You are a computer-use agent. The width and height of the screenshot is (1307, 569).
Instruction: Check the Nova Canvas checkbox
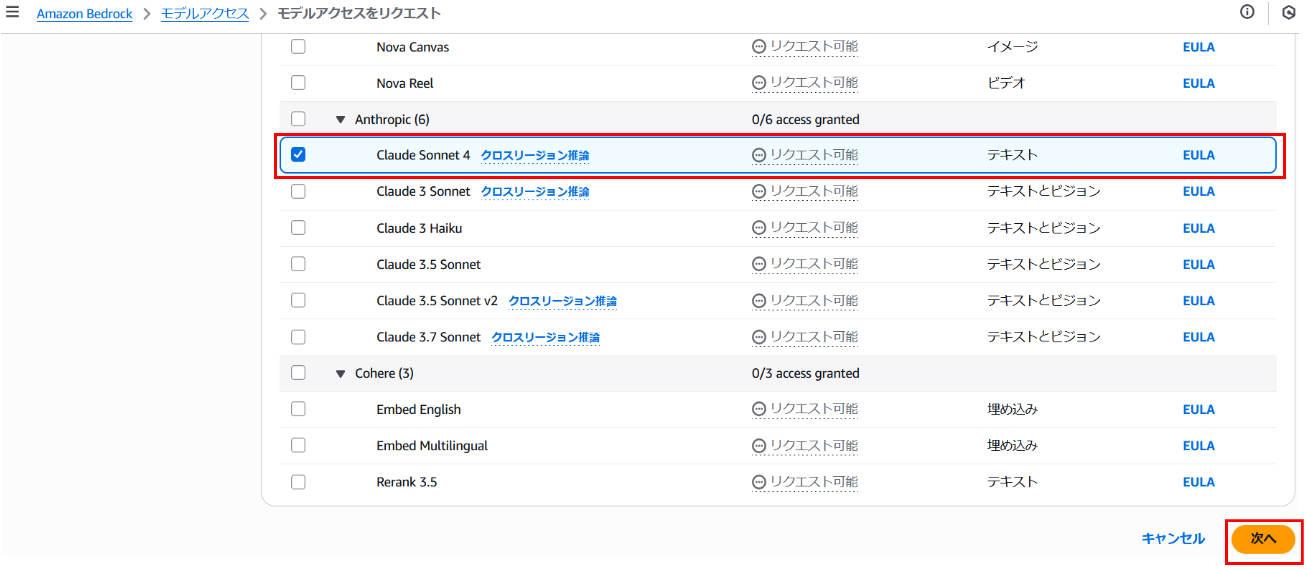[298, 46]
